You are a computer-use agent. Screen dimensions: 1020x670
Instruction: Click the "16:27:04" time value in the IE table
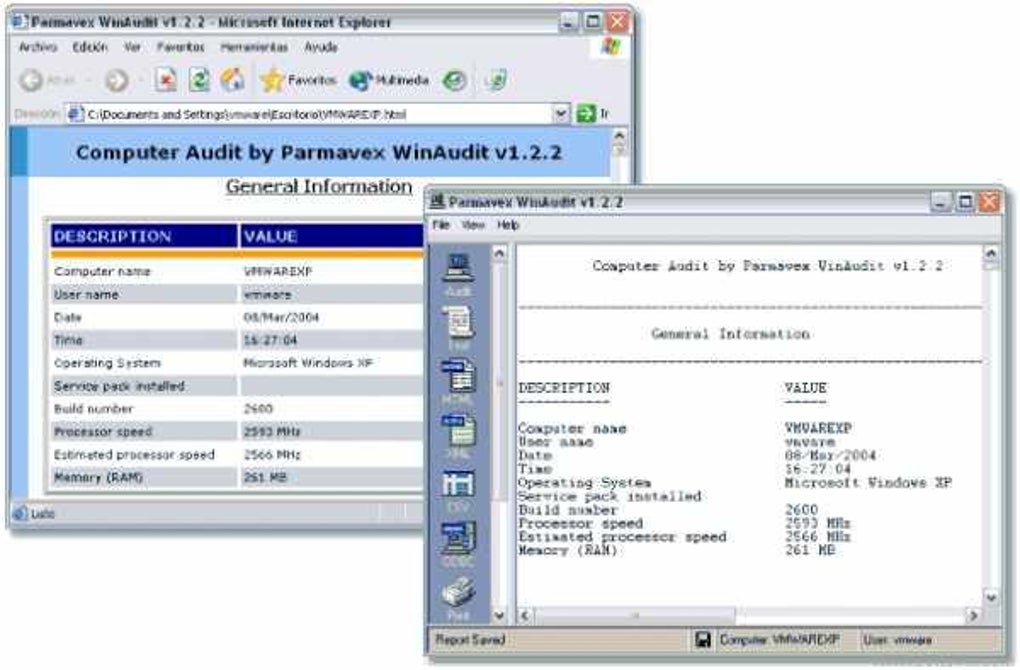pyautogui.click(x=270, y=340)
